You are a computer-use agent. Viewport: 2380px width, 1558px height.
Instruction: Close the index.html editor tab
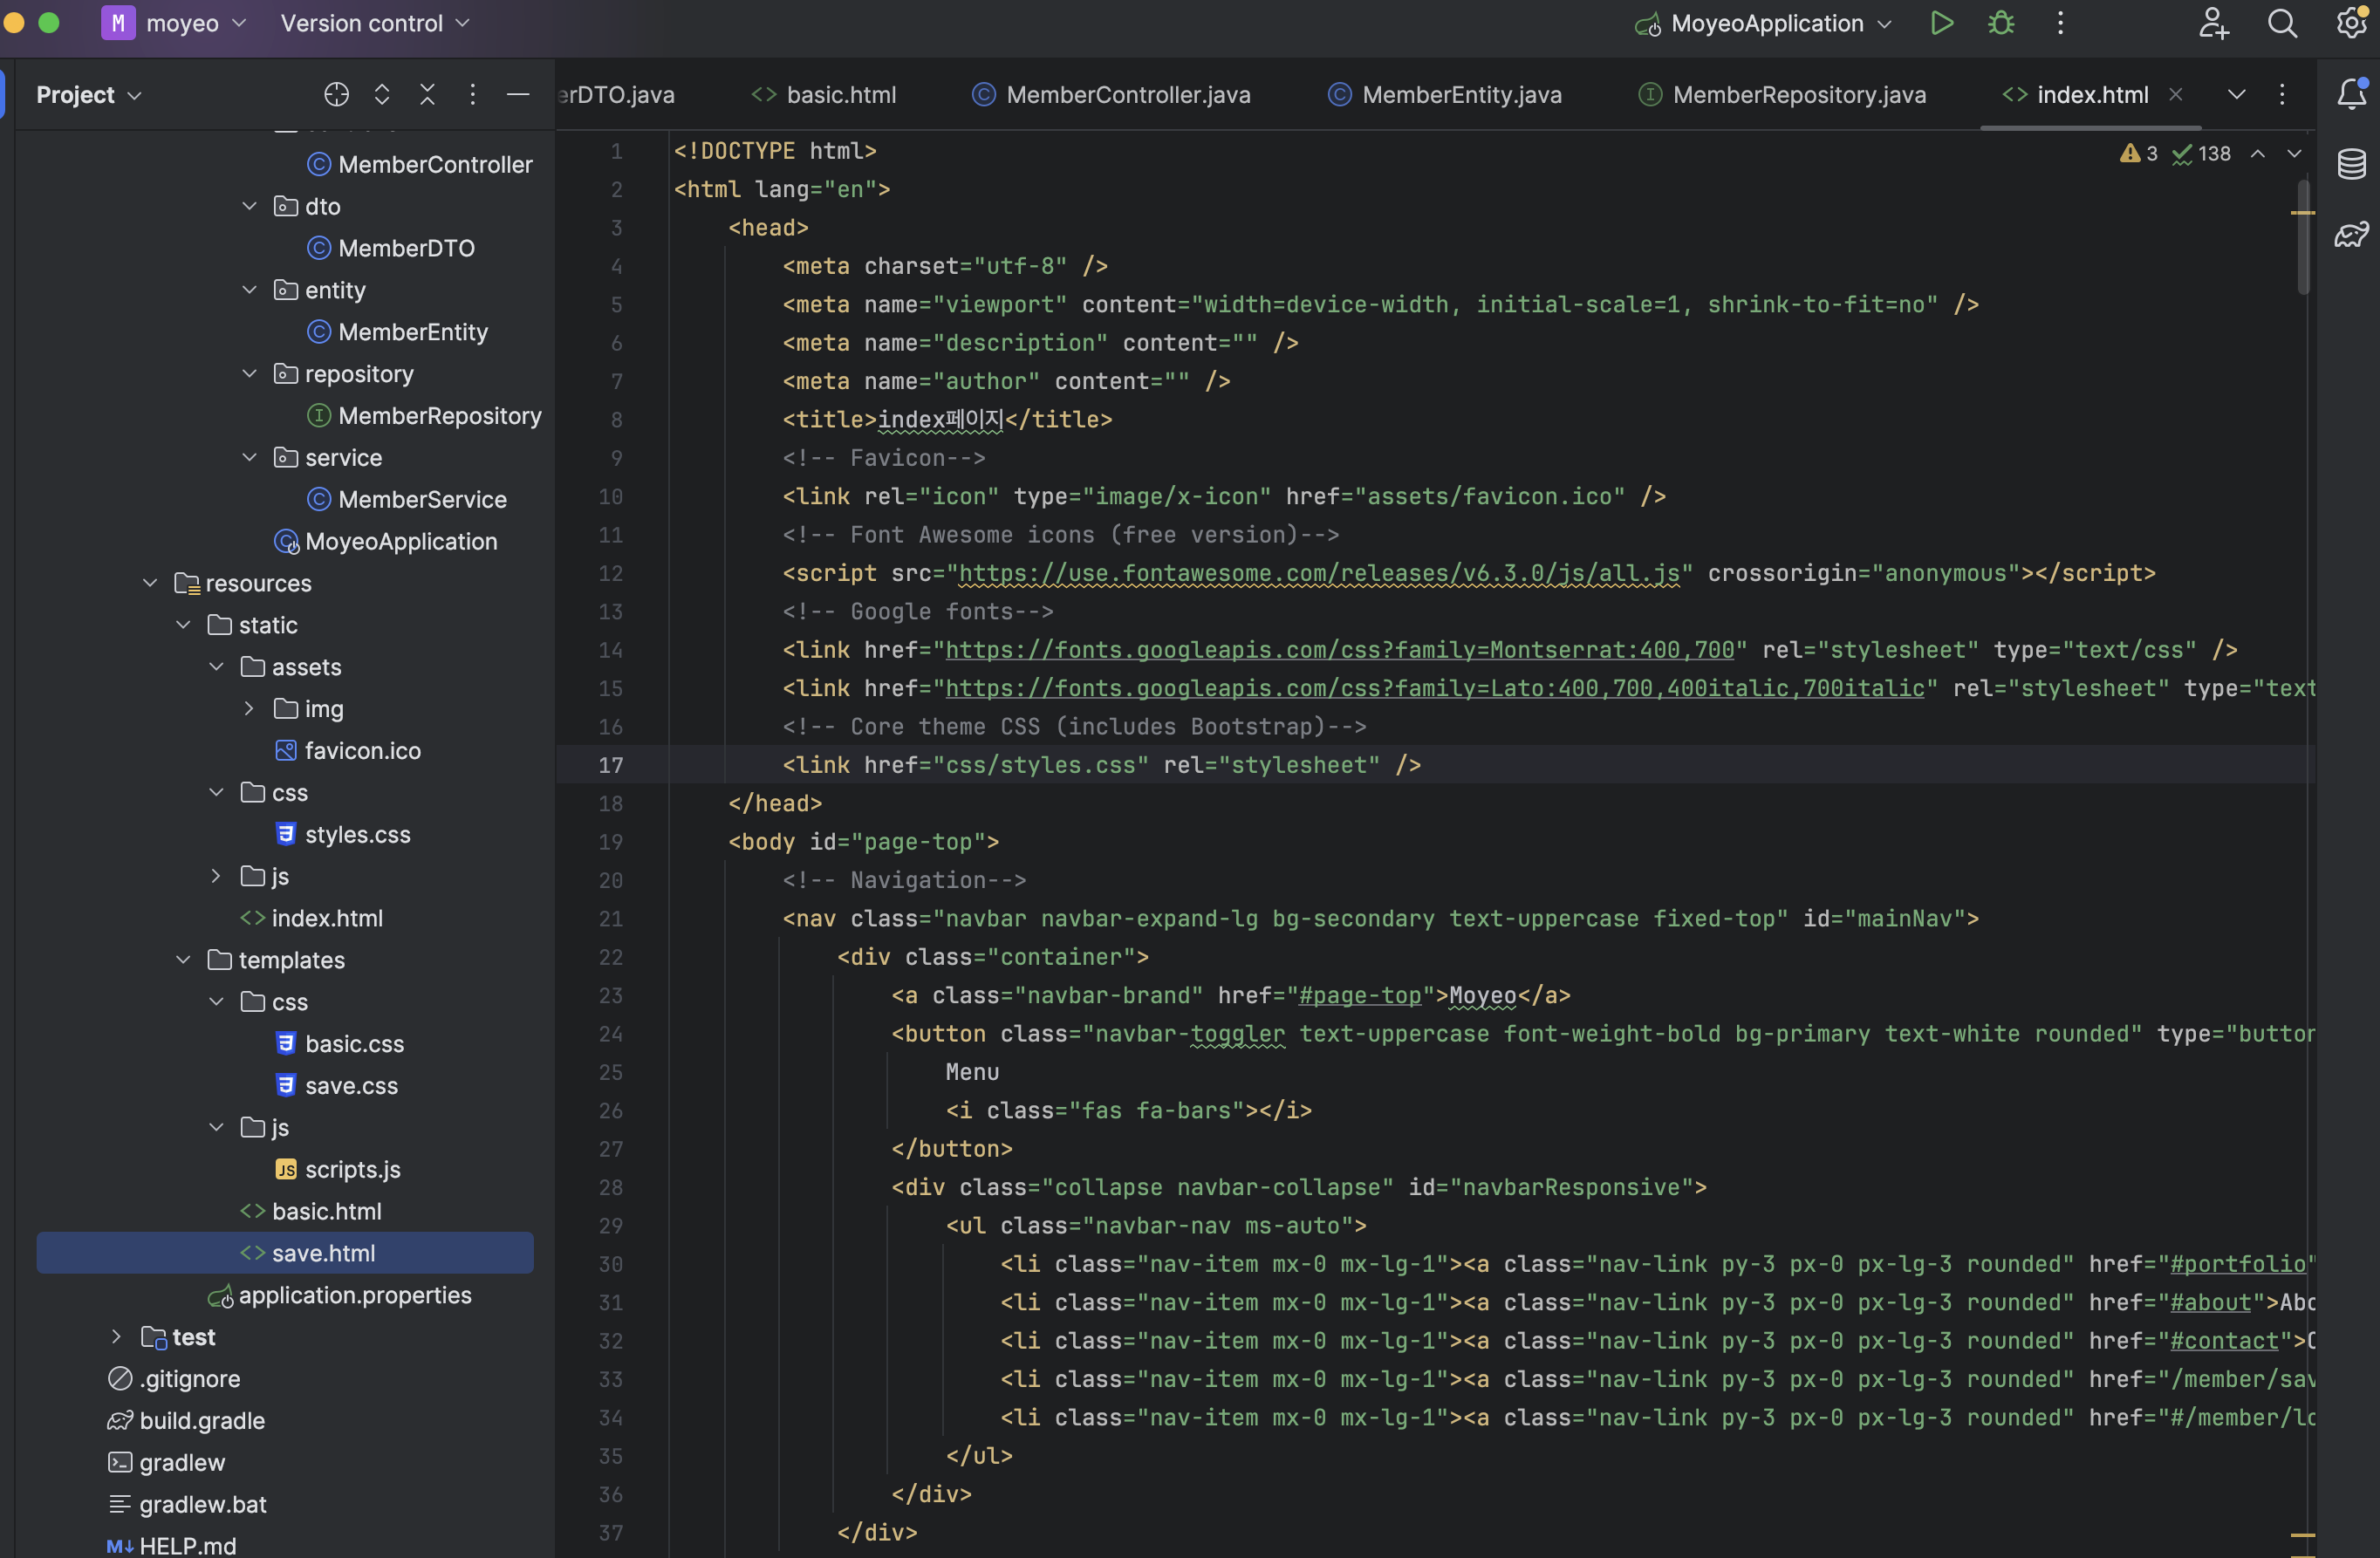pos(2176,94)
